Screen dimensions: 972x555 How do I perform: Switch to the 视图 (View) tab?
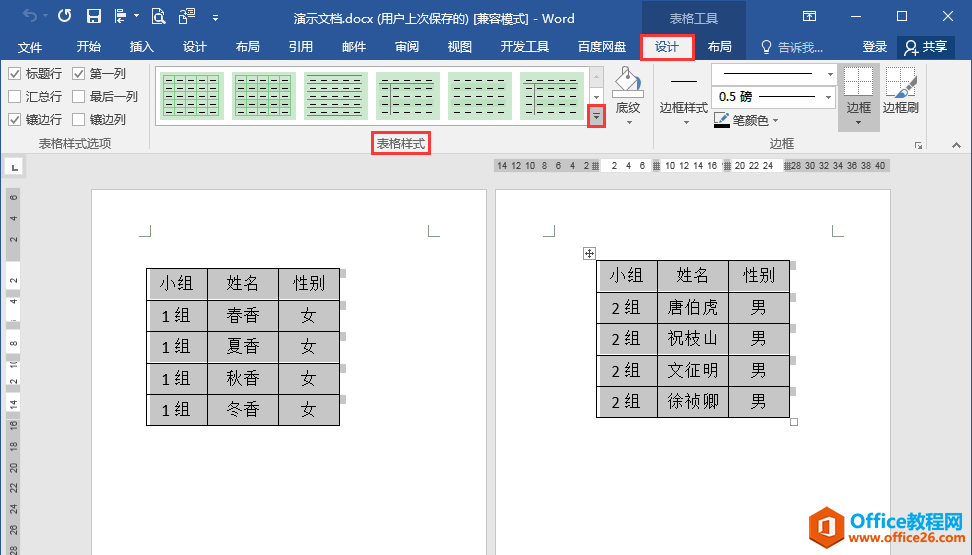click(x=459, y=47)
